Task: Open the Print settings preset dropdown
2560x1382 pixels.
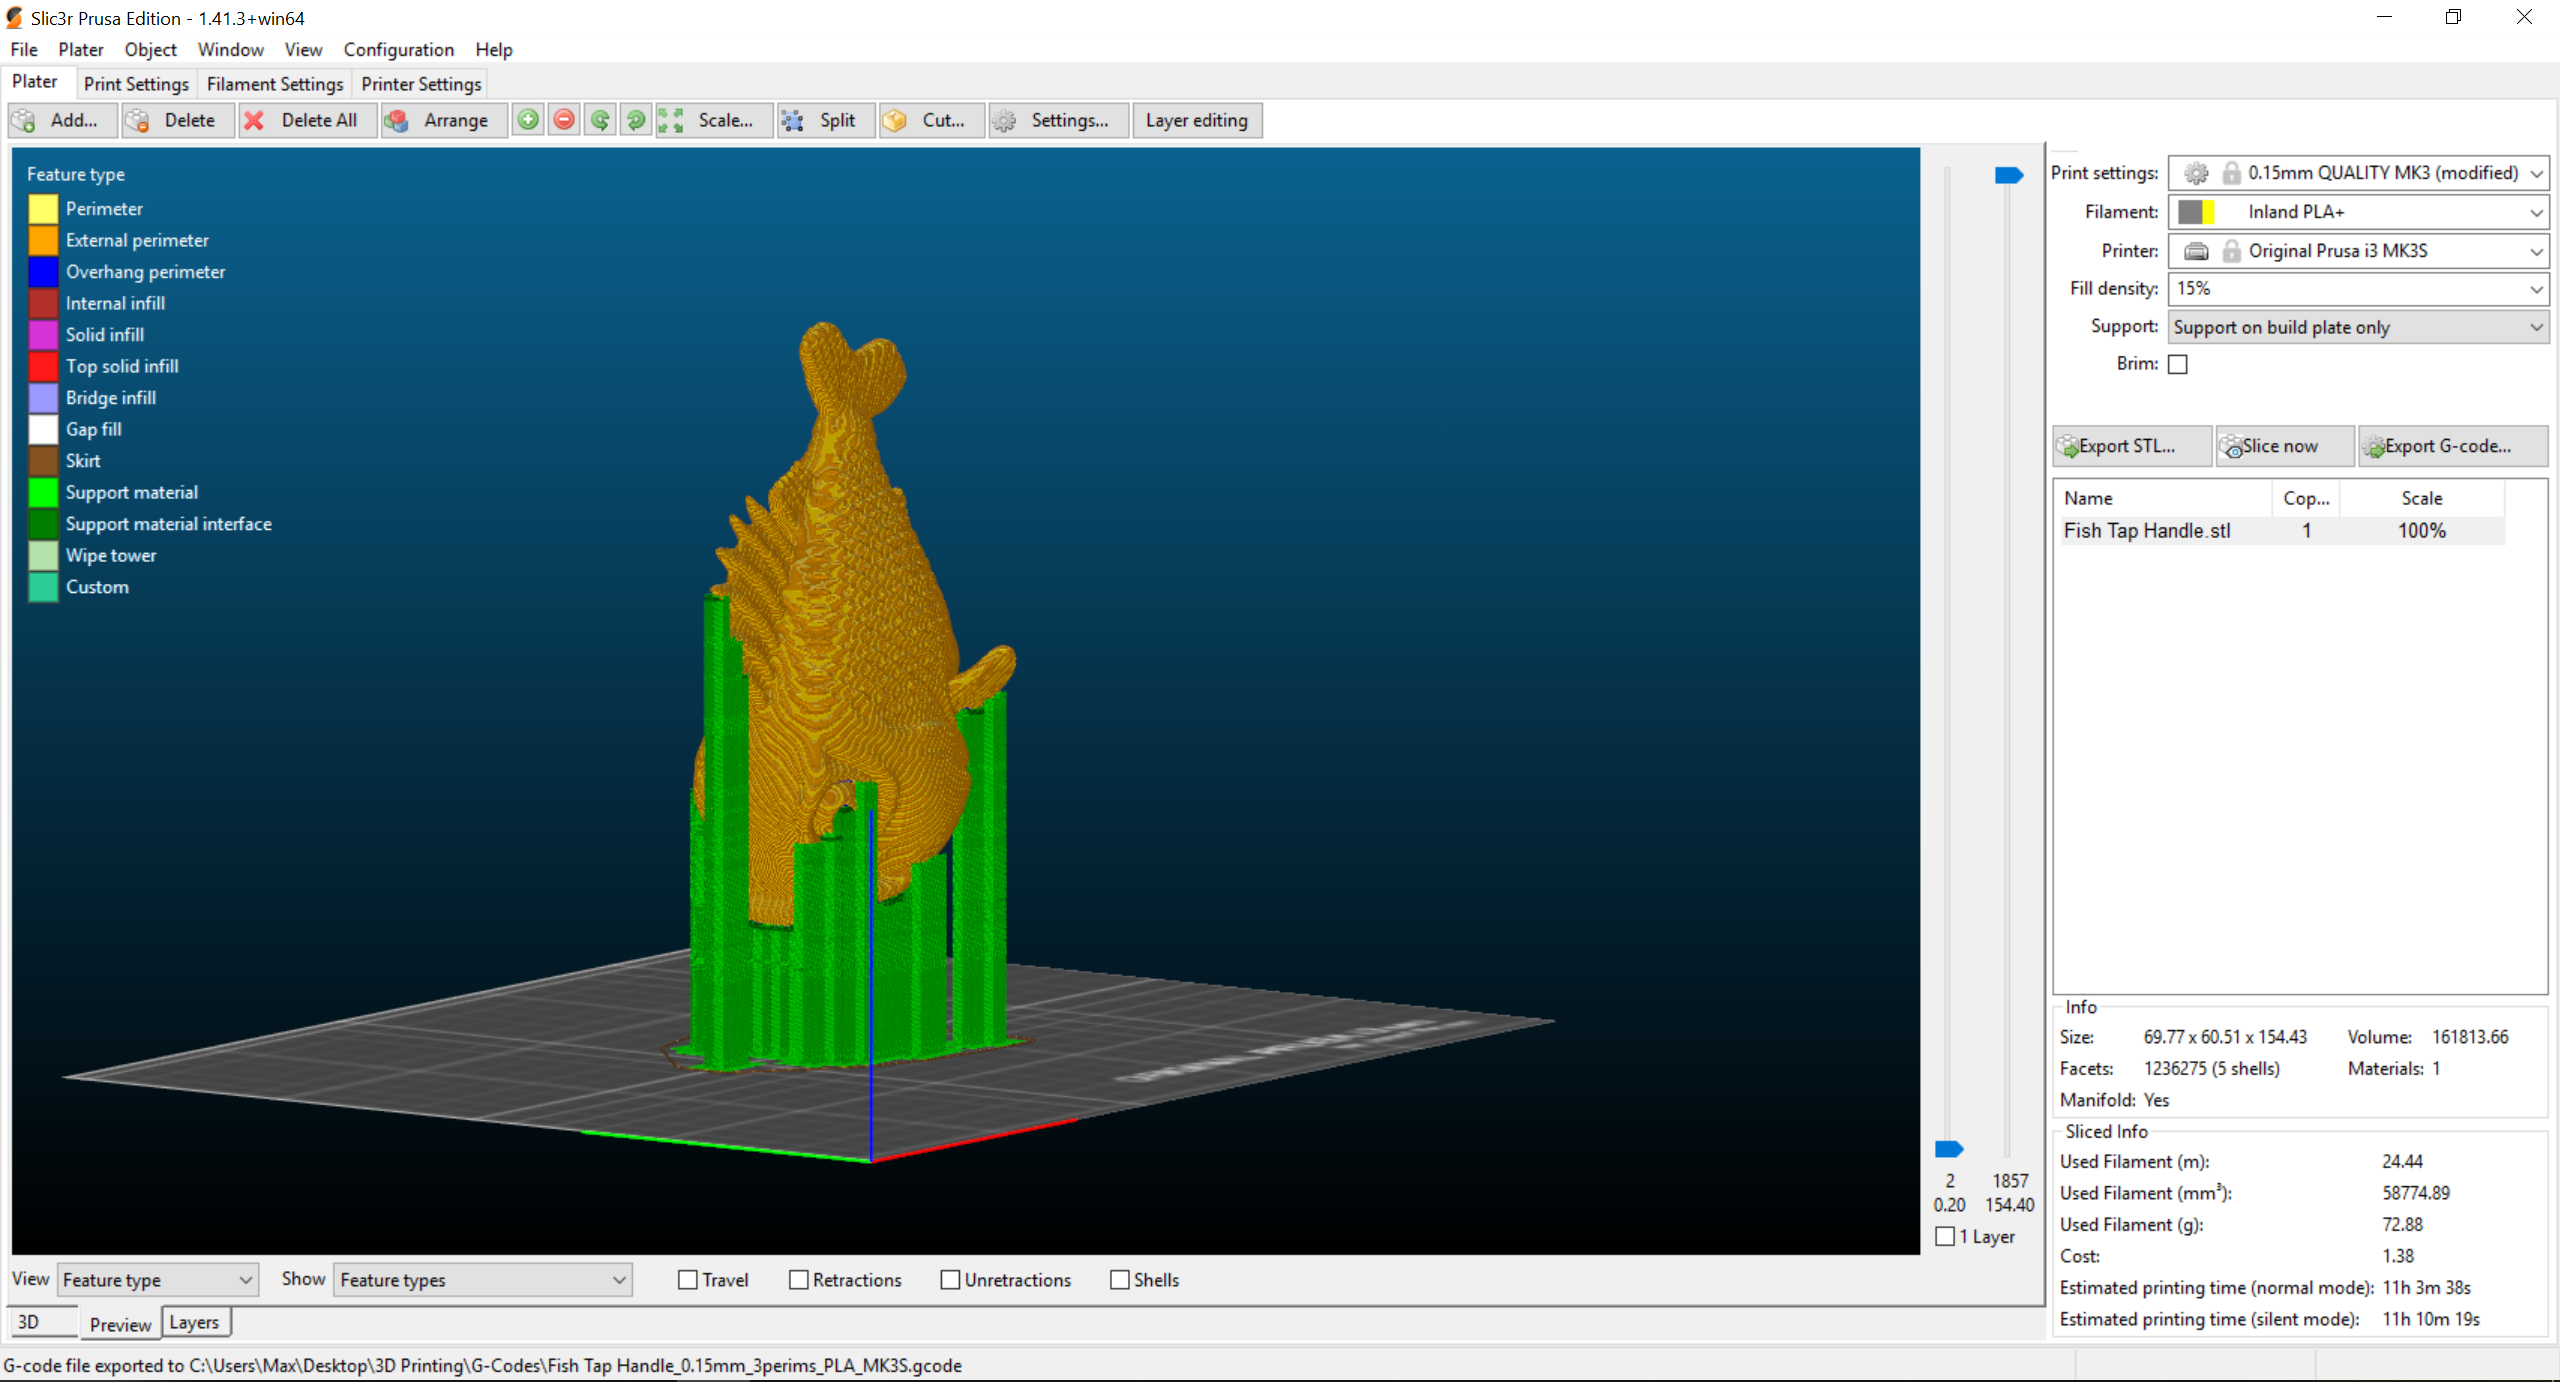Action: [x=2358, y=173]
